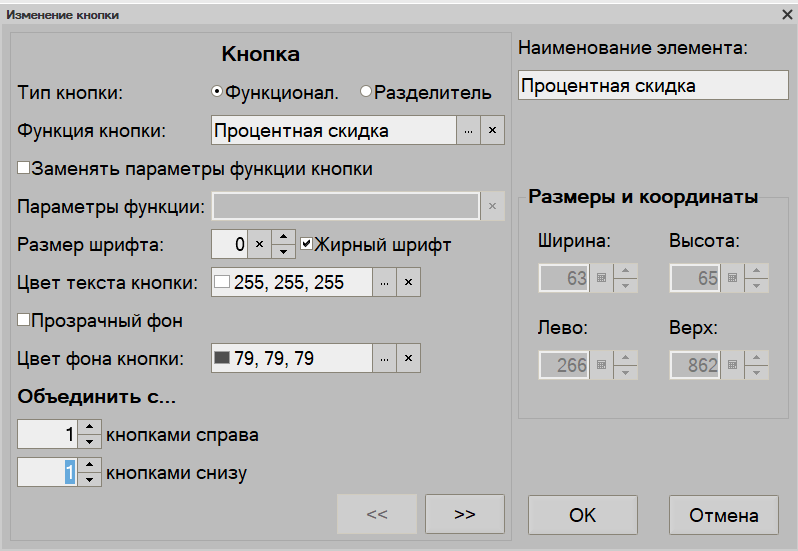The image size is (798, 551).
Task: Clear the Функция кнопки field
Action: pos(492,131)
